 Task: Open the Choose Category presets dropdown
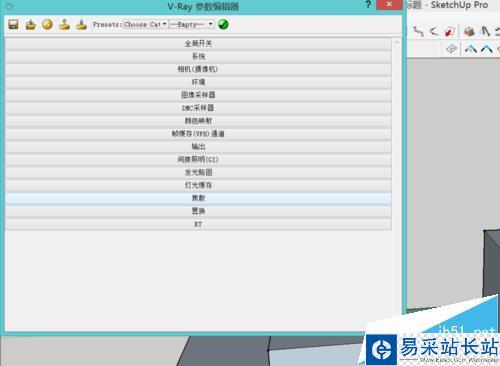(145, 24)
